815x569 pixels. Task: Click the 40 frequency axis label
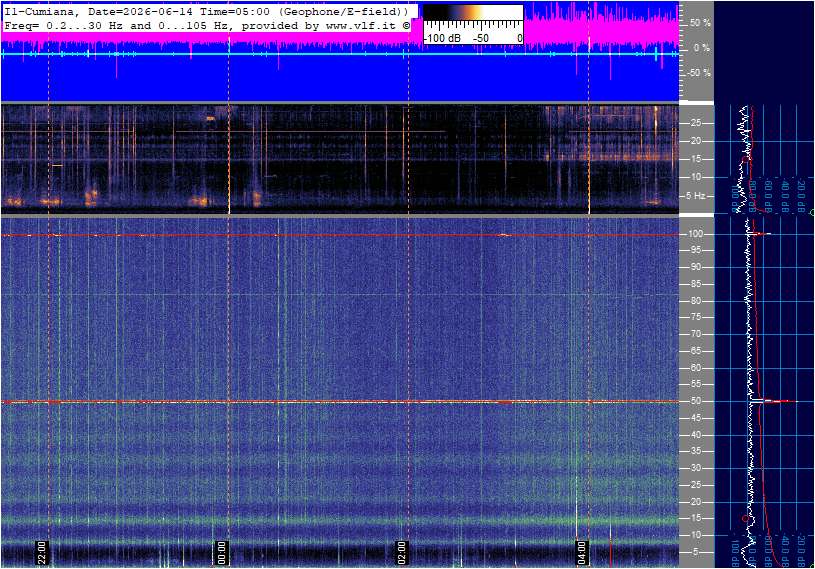click(x=695, y=435)
